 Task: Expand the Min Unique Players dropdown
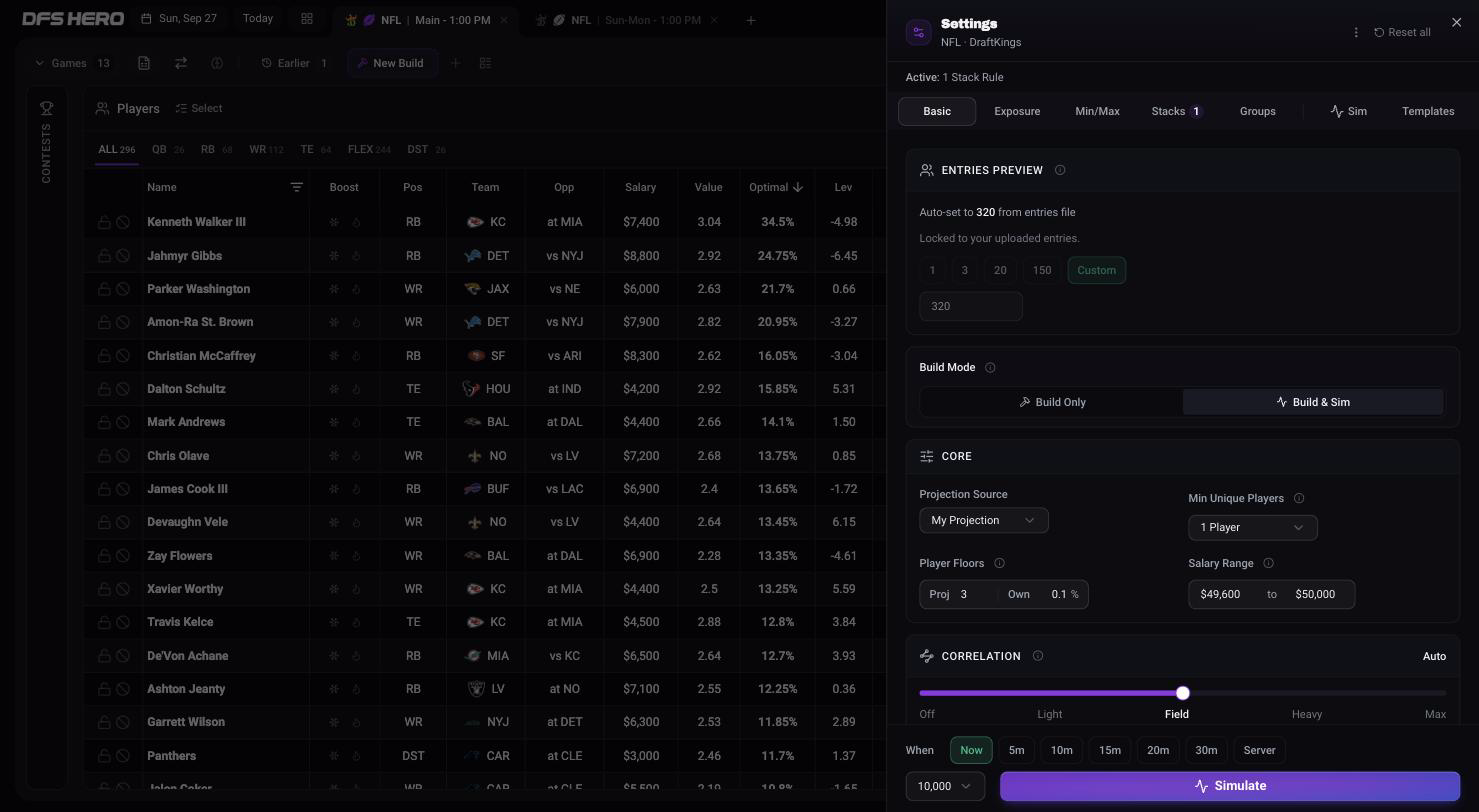(1252, 527)
